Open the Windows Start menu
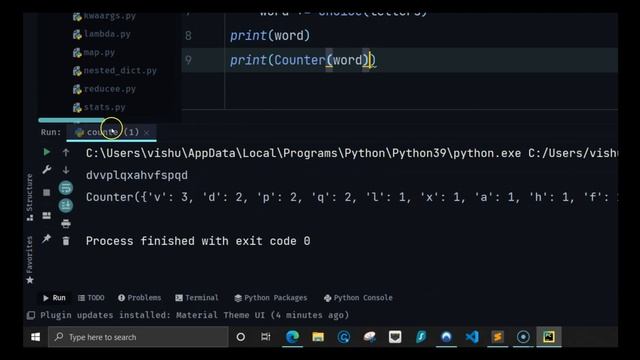 pyautogui.click(x=36, y=337)
